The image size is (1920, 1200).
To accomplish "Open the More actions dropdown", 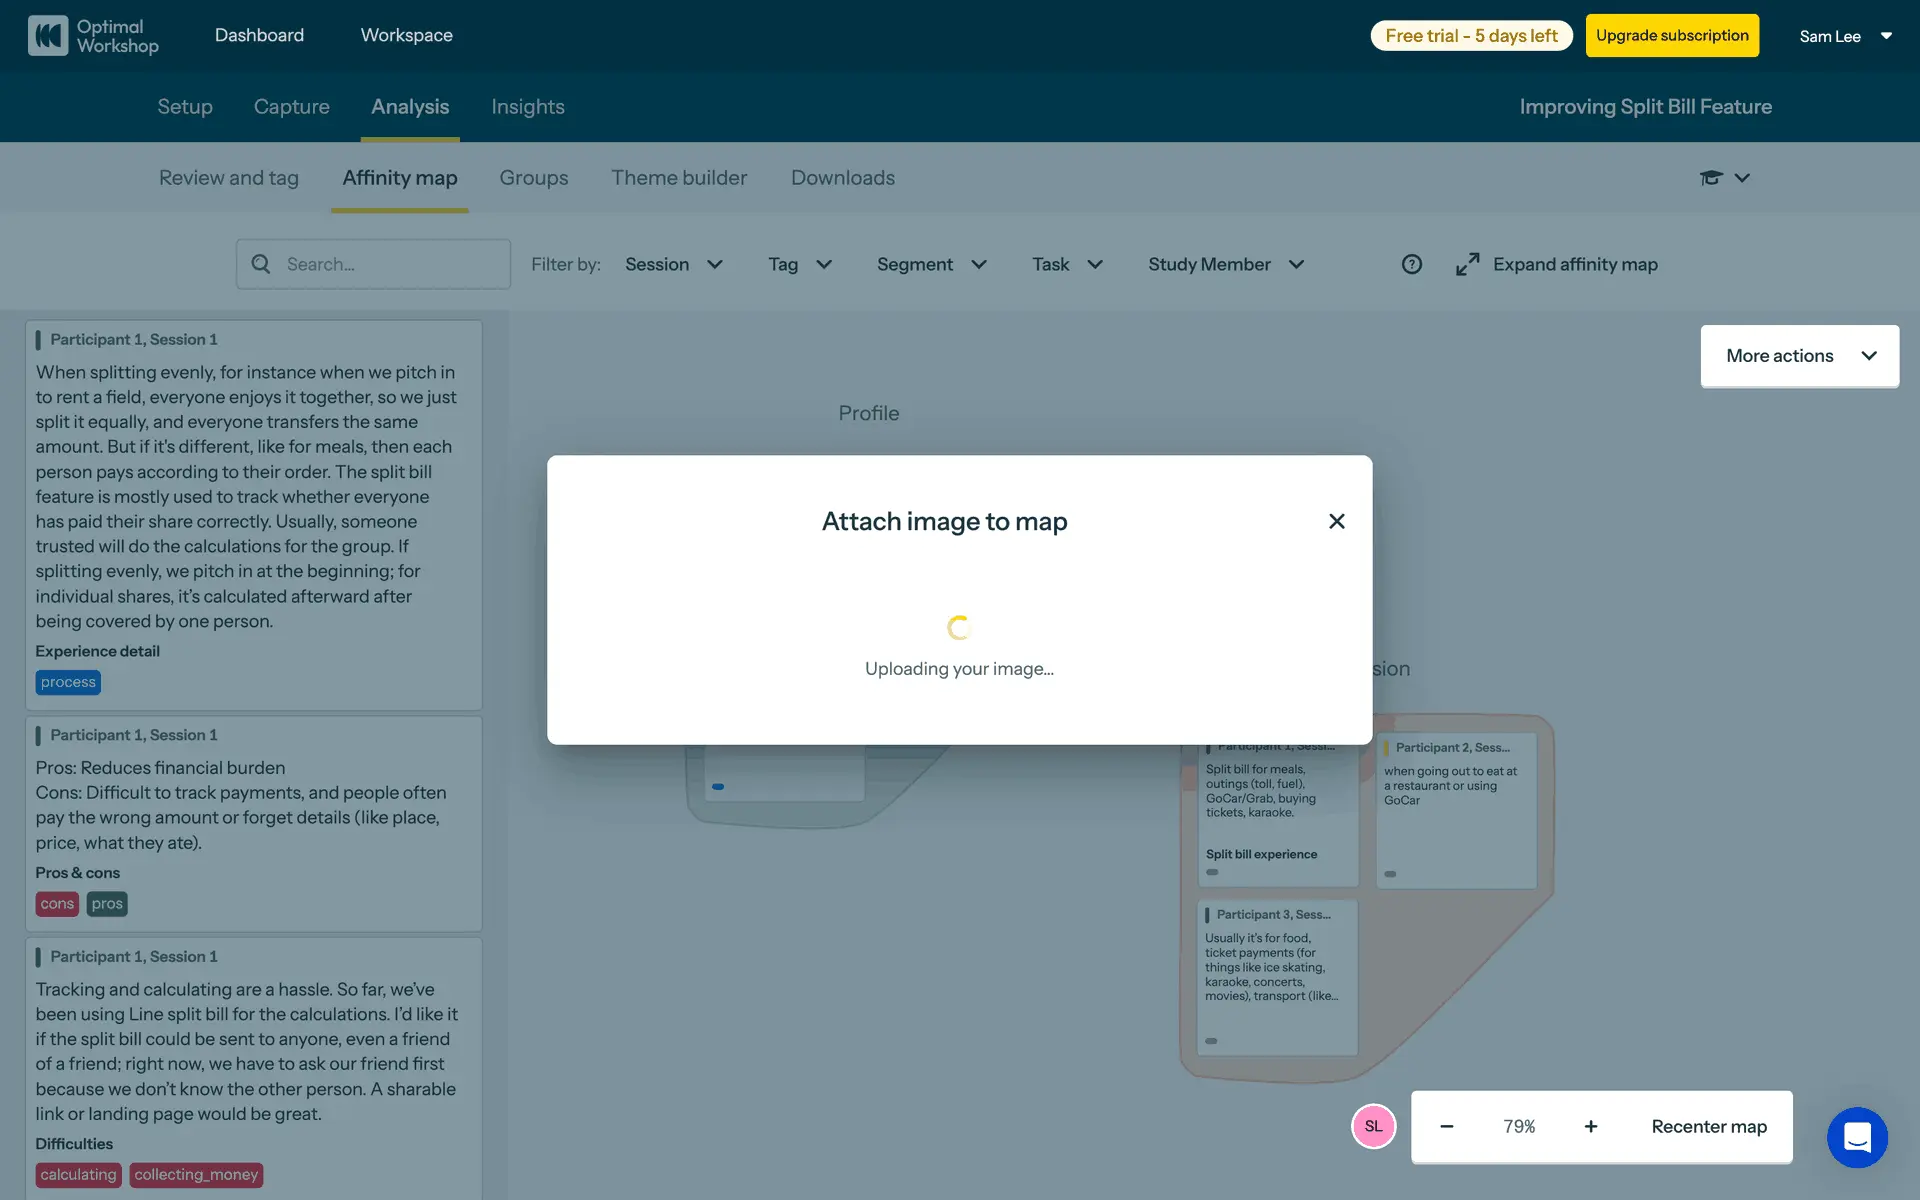I will click(x=1799, y=356).
